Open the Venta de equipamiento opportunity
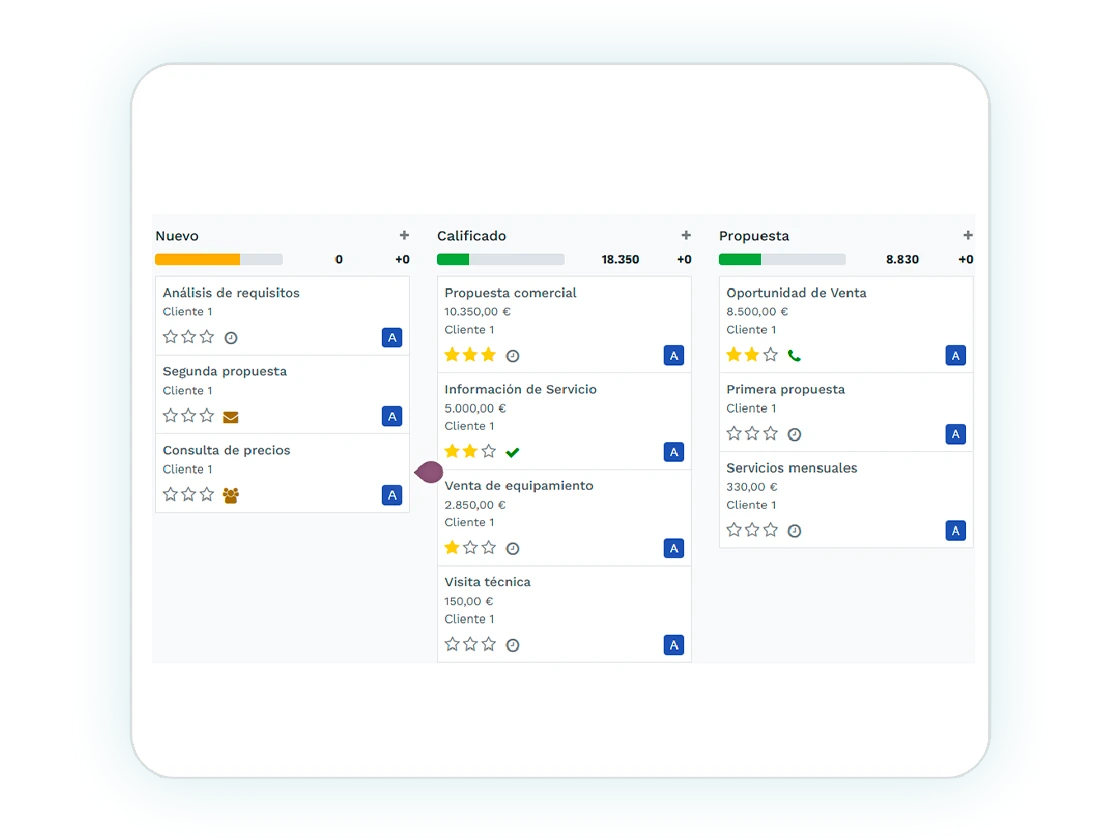Viewport: 1120px width, 840px height. tap(519, 486)
